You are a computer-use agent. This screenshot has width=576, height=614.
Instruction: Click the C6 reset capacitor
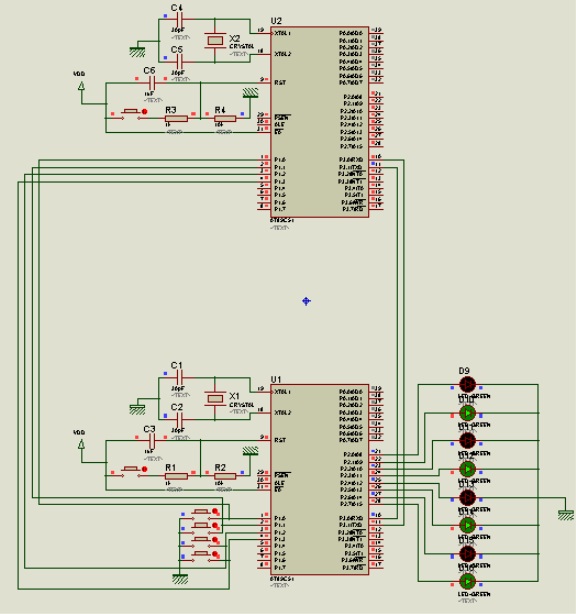coord(151,83)
